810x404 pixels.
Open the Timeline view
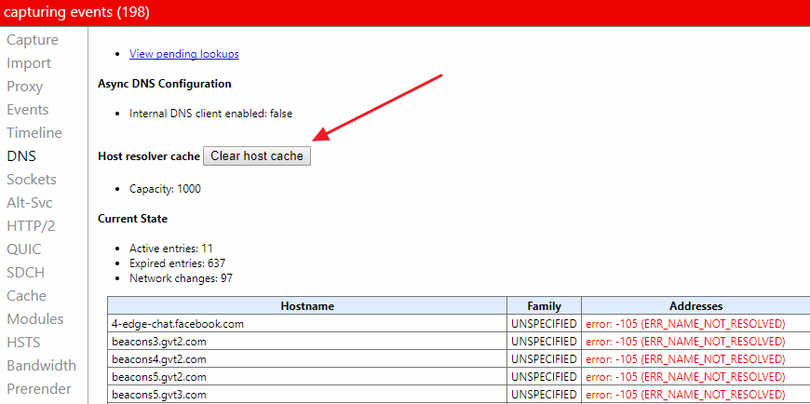[x=34, y=133]
